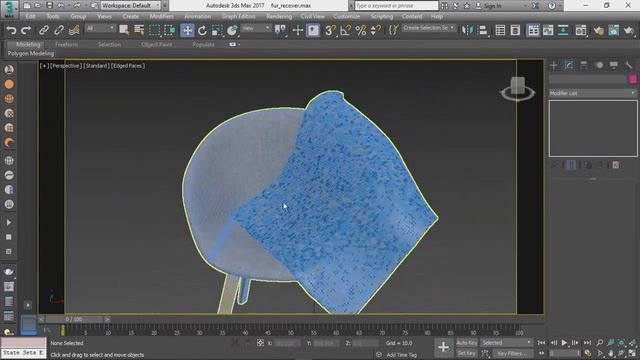Open the Tools menu

53,17
